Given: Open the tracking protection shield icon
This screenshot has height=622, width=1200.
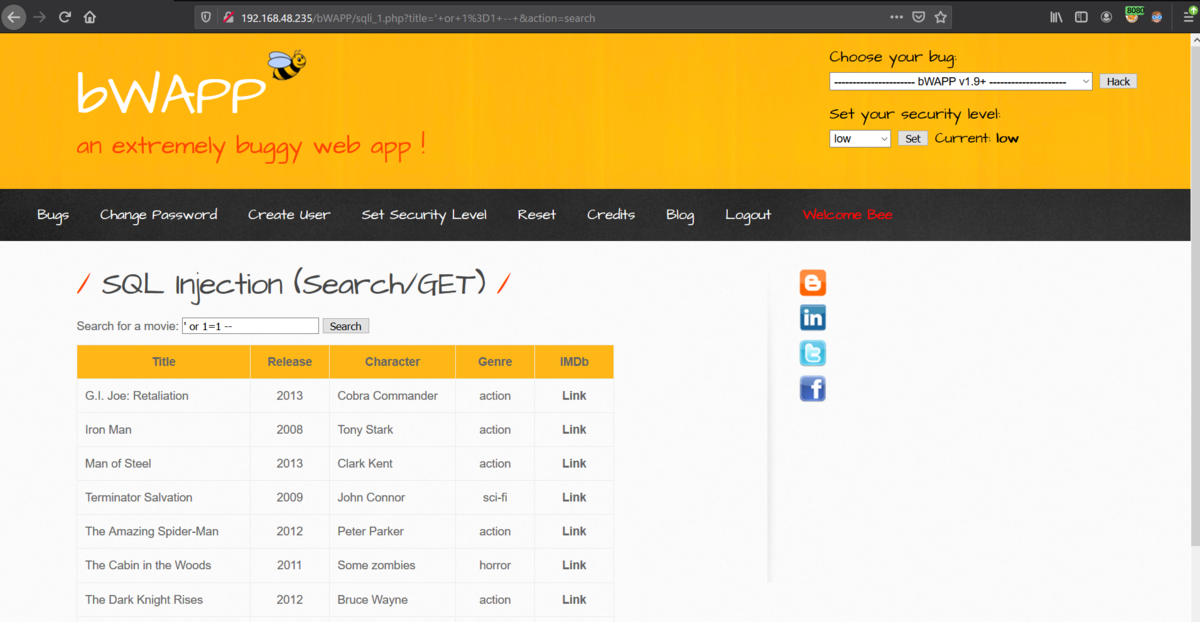Looking at the screenshot, I should coord(206,17).
